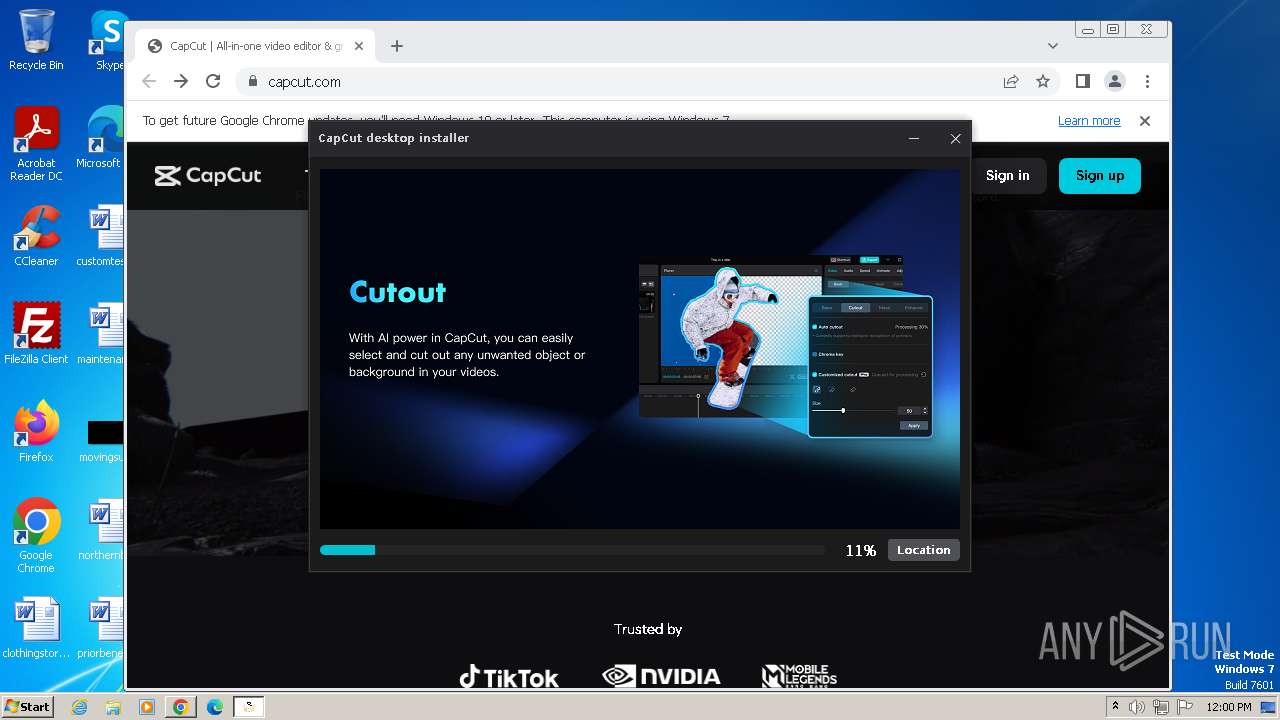Minimize the CapCut desktop installer window

[x=914, y=138]
